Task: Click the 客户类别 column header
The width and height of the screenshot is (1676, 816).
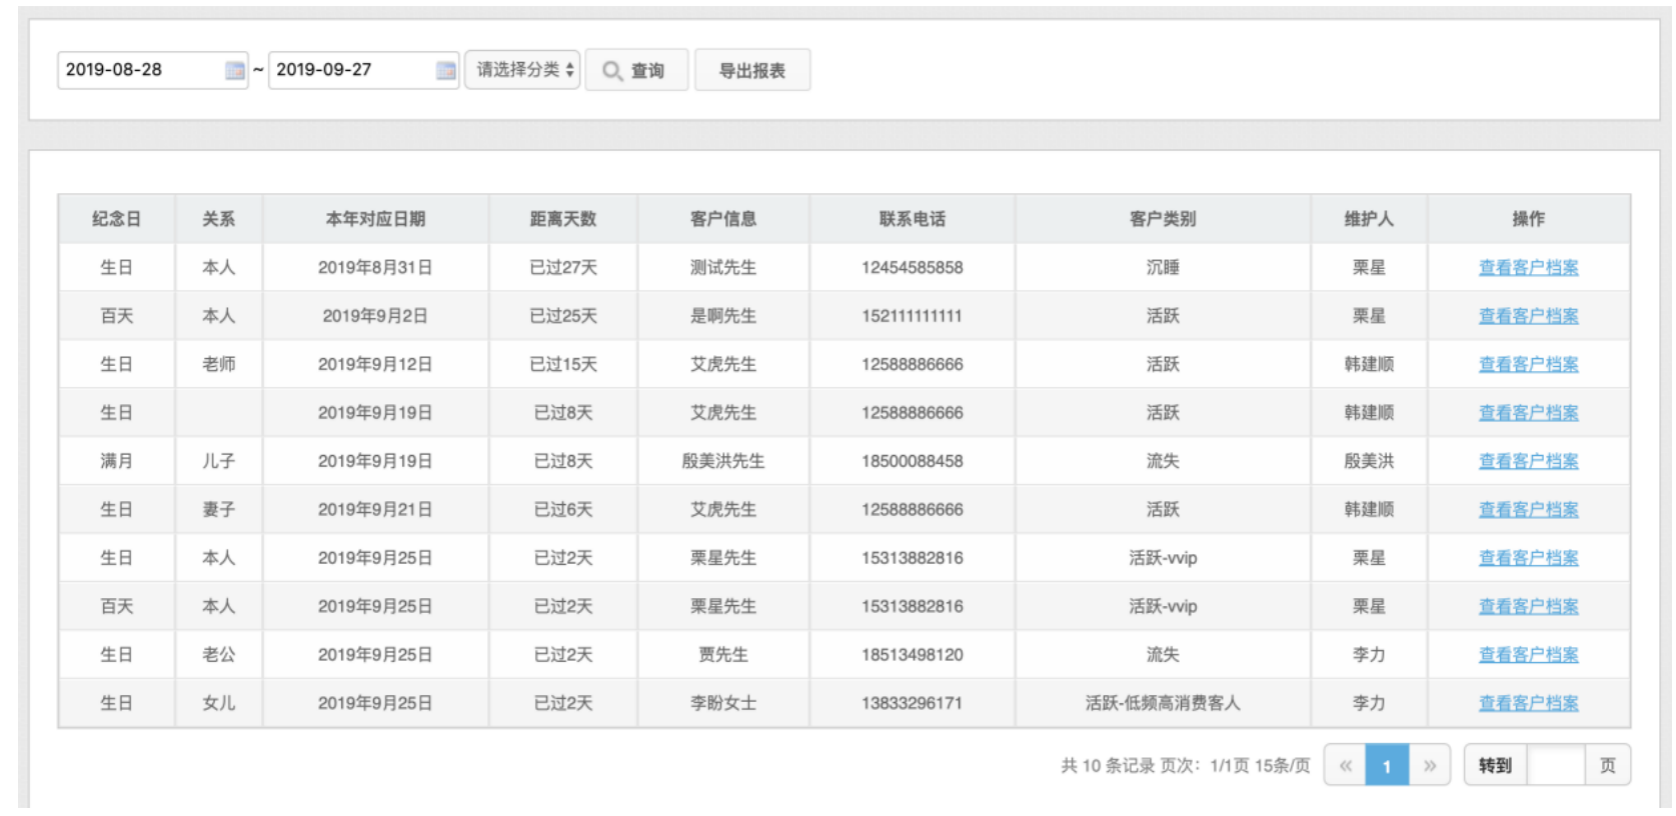Action: tap(1162, 219)
